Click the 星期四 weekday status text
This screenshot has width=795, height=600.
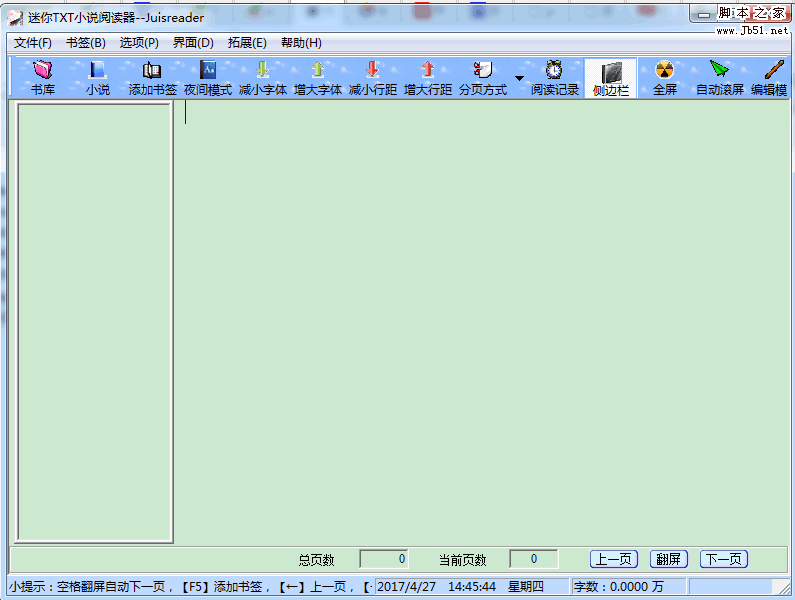(526, 587)
